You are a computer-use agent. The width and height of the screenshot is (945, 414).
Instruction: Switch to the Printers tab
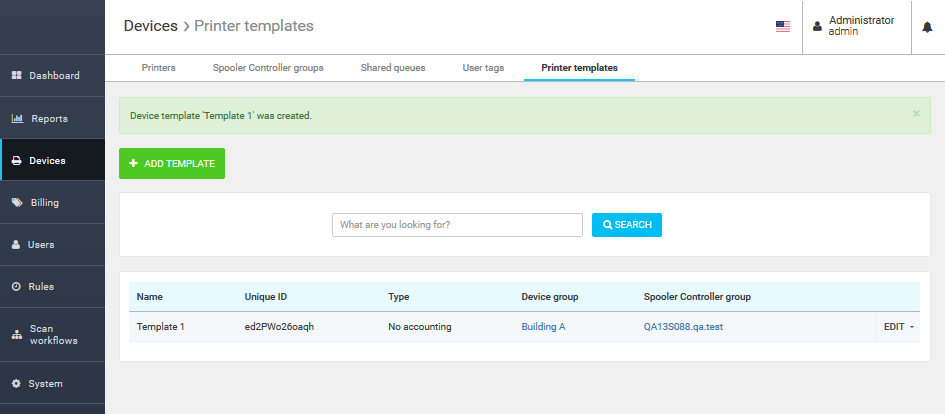tap(158, 68)
